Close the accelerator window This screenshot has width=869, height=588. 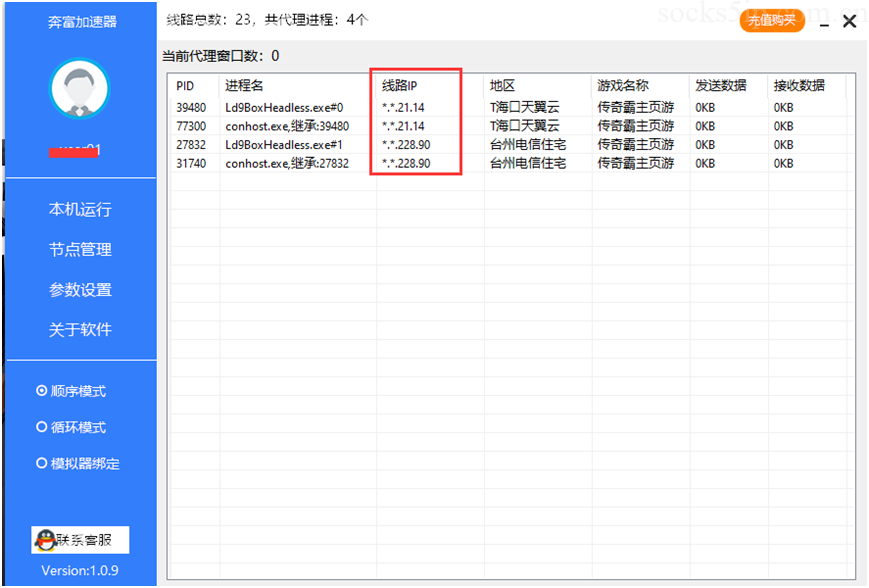click(x=849, y=21)
